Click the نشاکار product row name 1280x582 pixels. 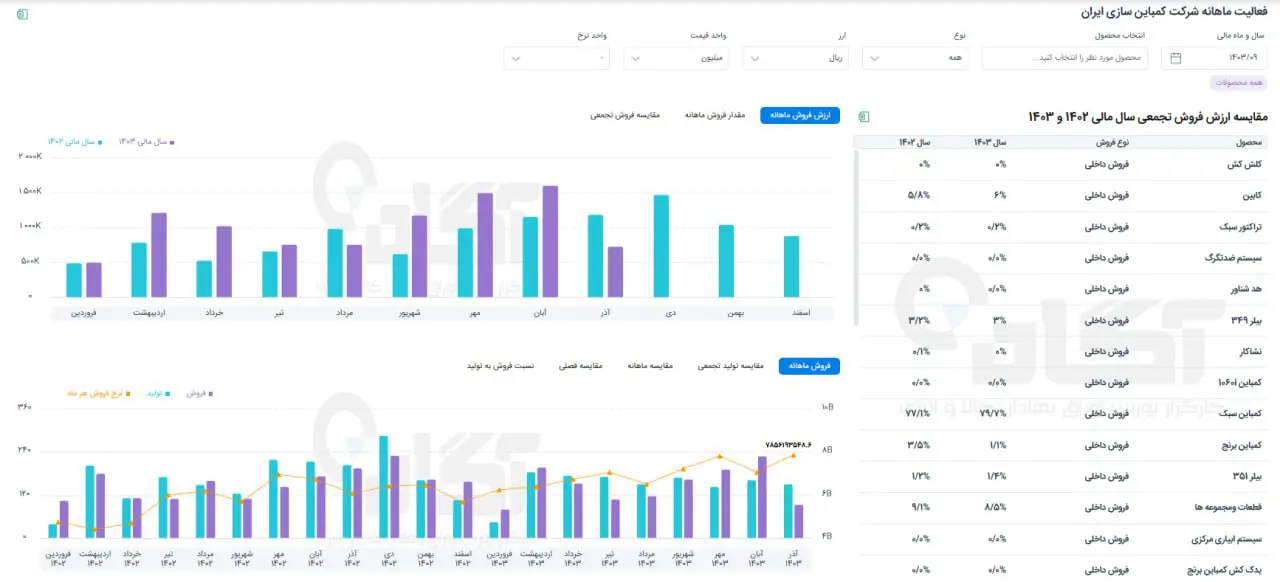[1253, 352]
